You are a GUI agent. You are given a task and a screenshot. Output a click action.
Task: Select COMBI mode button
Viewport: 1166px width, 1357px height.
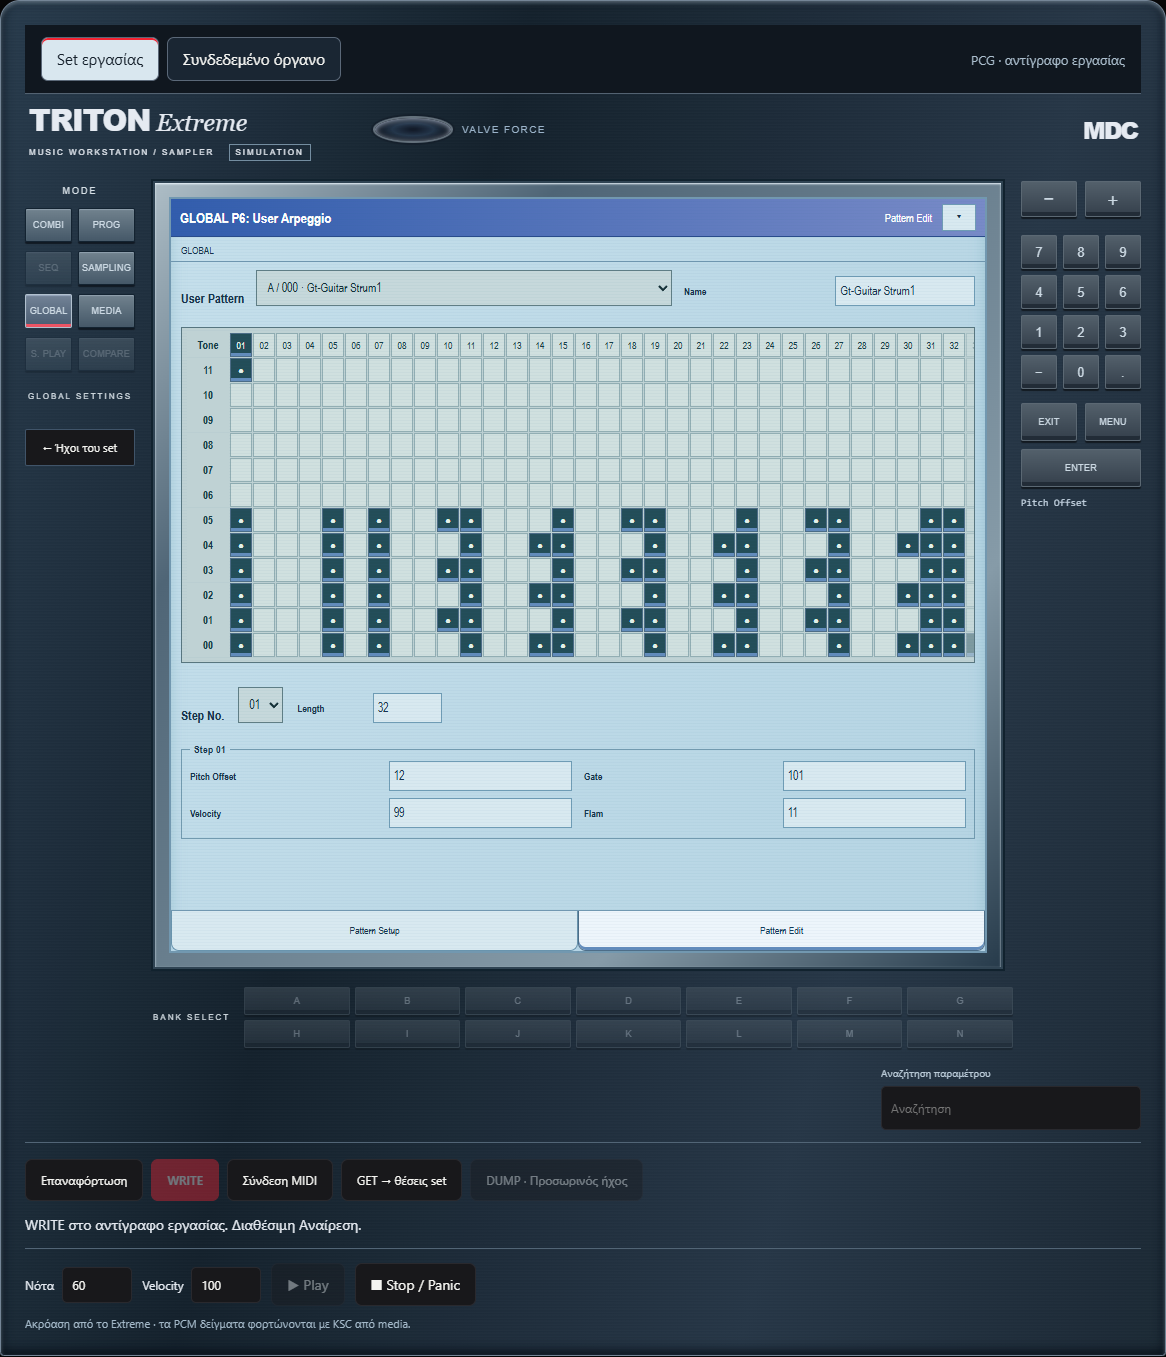[x=48, y=225]
